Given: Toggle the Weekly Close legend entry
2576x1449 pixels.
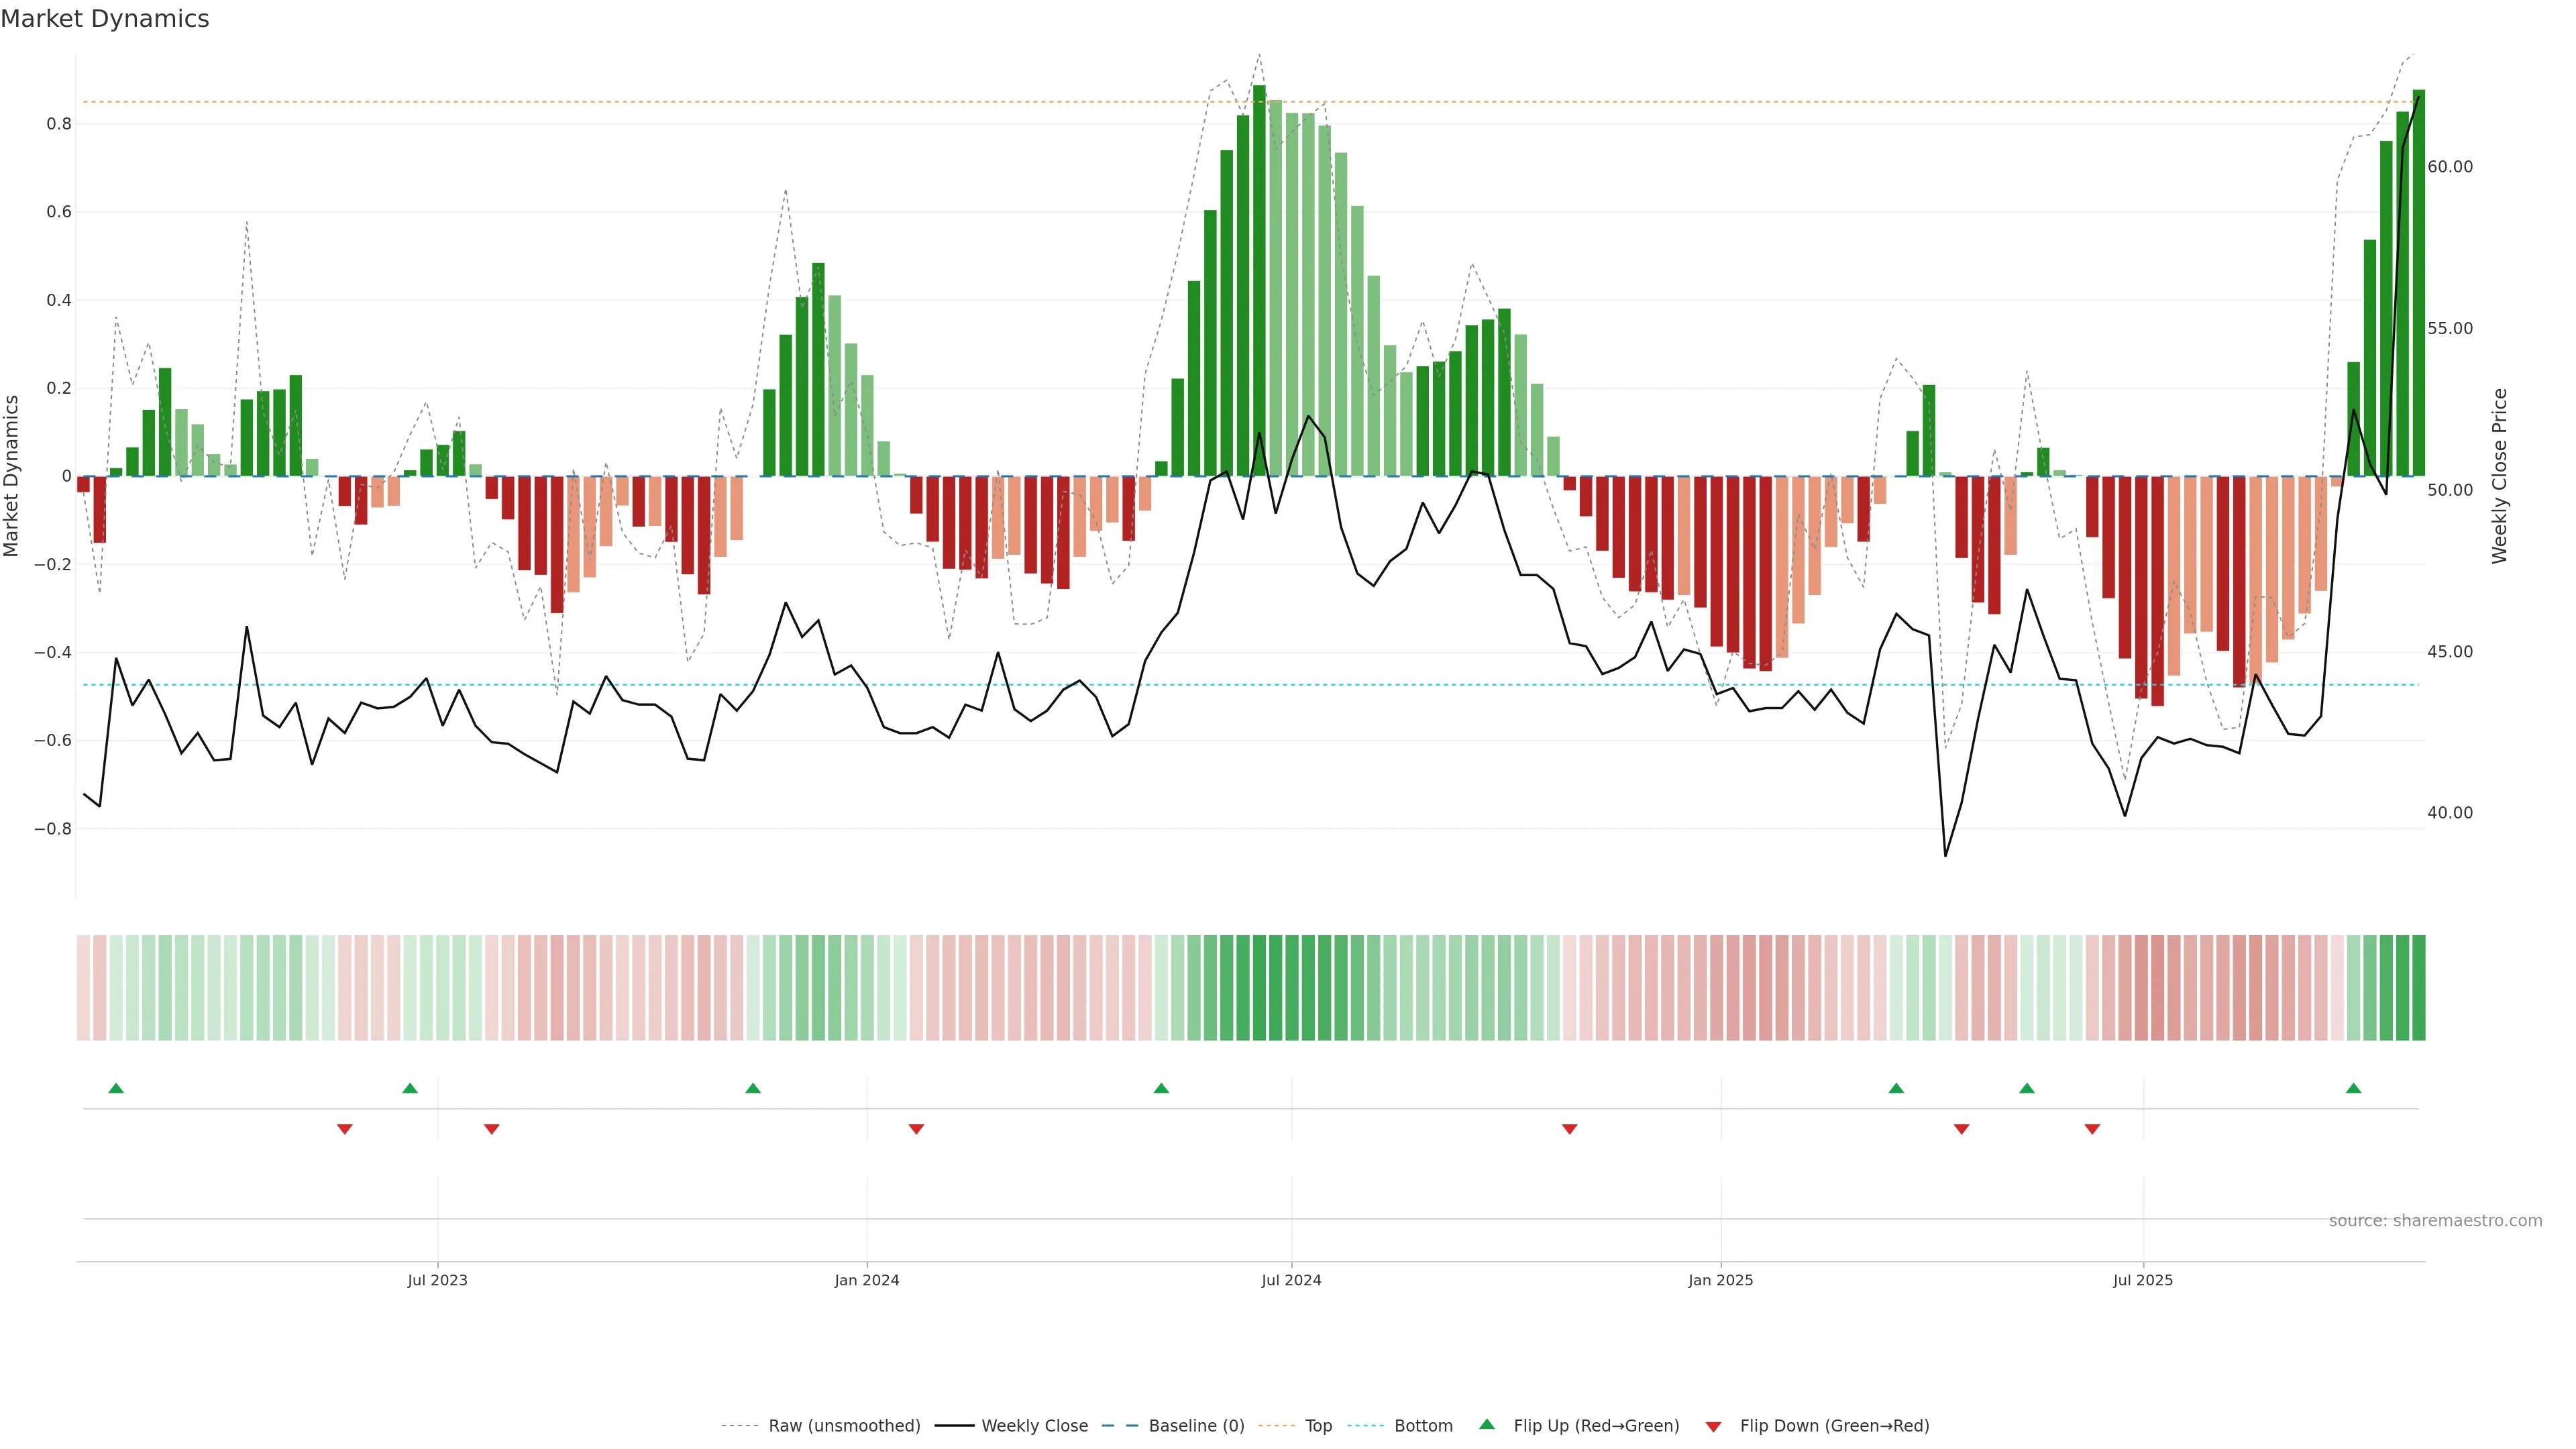Looking at the screenshot, I should coord(1034,1426).
